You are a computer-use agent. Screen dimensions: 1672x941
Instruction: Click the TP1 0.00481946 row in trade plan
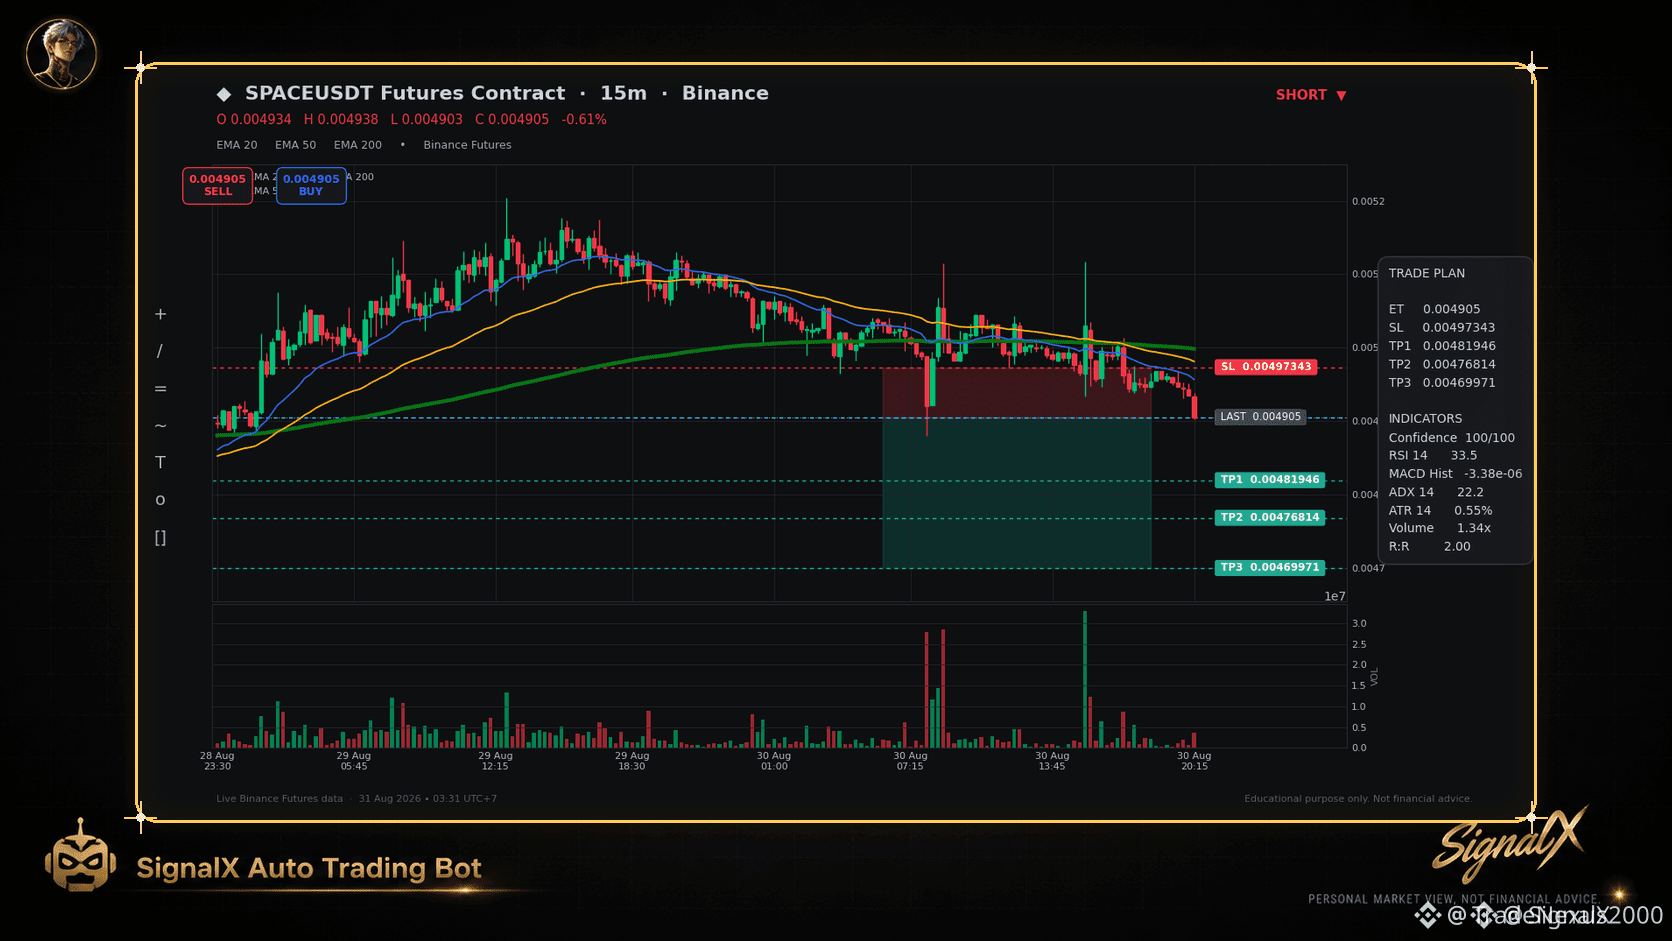(x=1442, y=346)
